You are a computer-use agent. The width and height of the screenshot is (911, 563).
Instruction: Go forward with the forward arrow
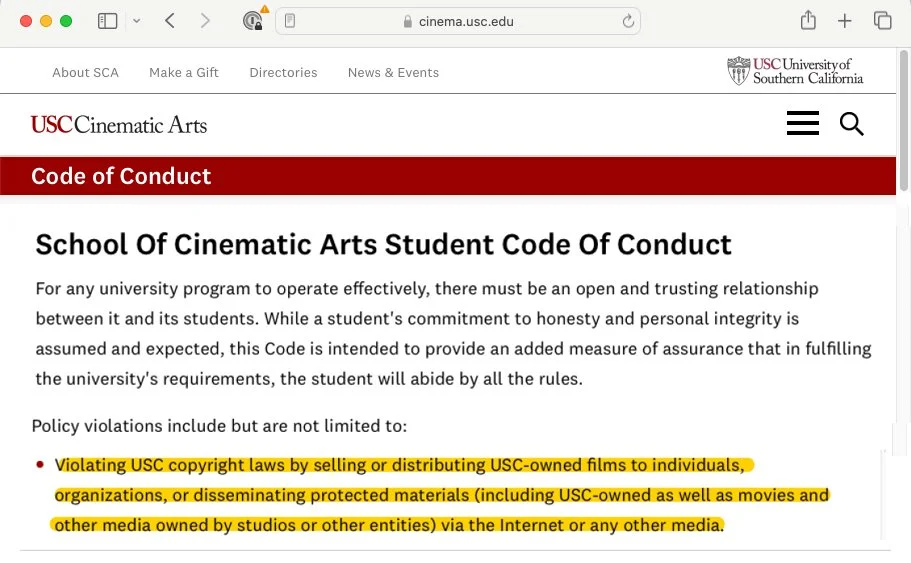point(205,21)
